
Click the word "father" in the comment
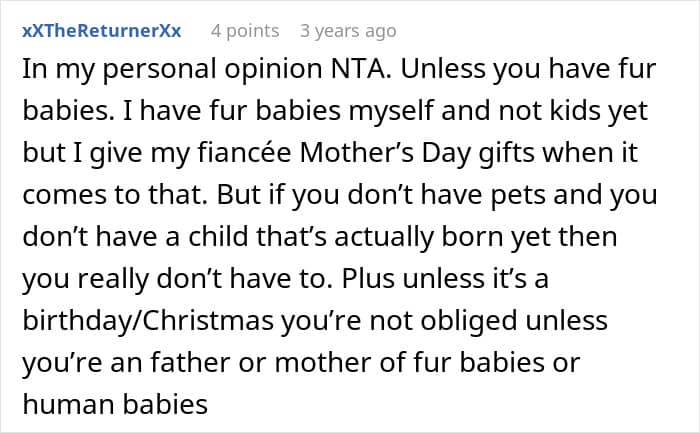[x=190, y=362]
